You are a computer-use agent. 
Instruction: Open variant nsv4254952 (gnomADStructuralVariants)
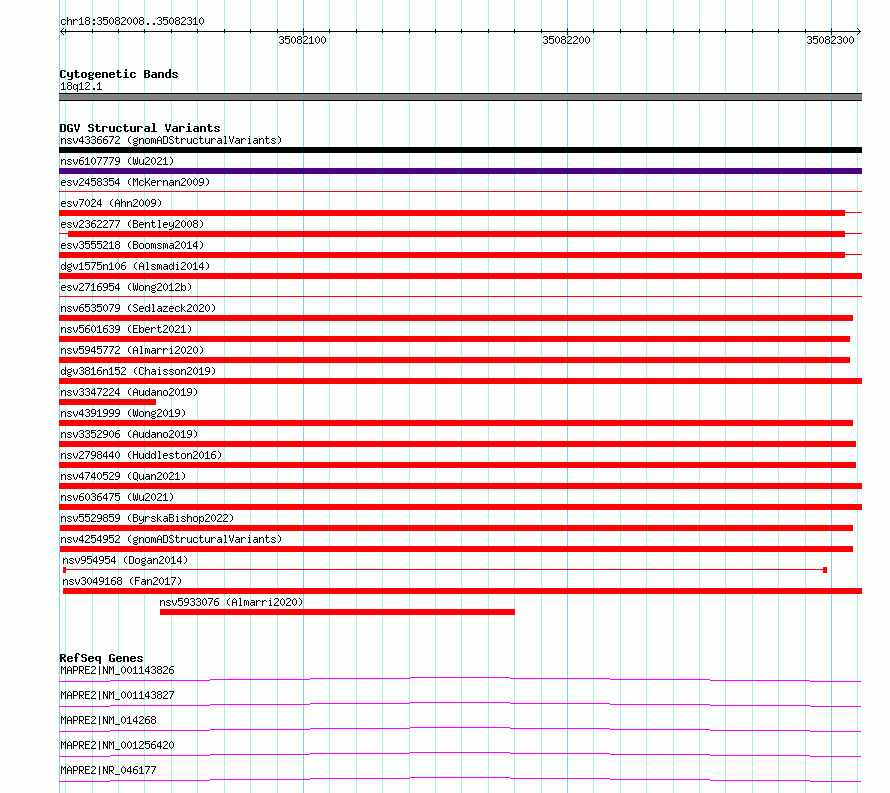[x=171, y=539]
